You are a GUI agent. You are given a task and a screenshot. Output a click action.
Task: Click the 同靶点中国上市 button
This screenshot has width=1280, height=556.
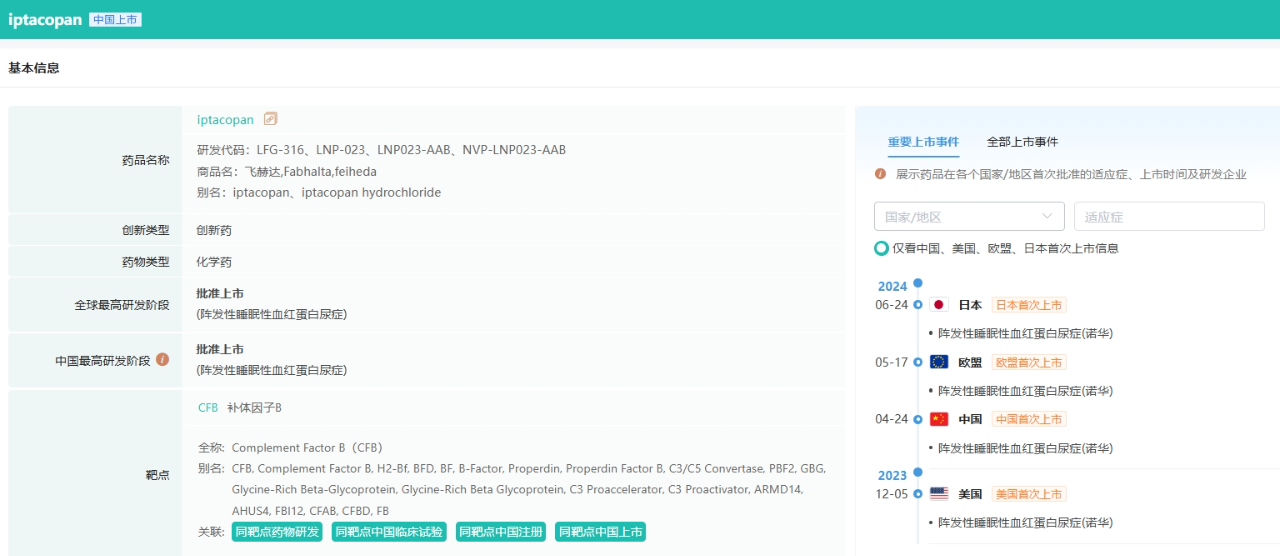601,532
